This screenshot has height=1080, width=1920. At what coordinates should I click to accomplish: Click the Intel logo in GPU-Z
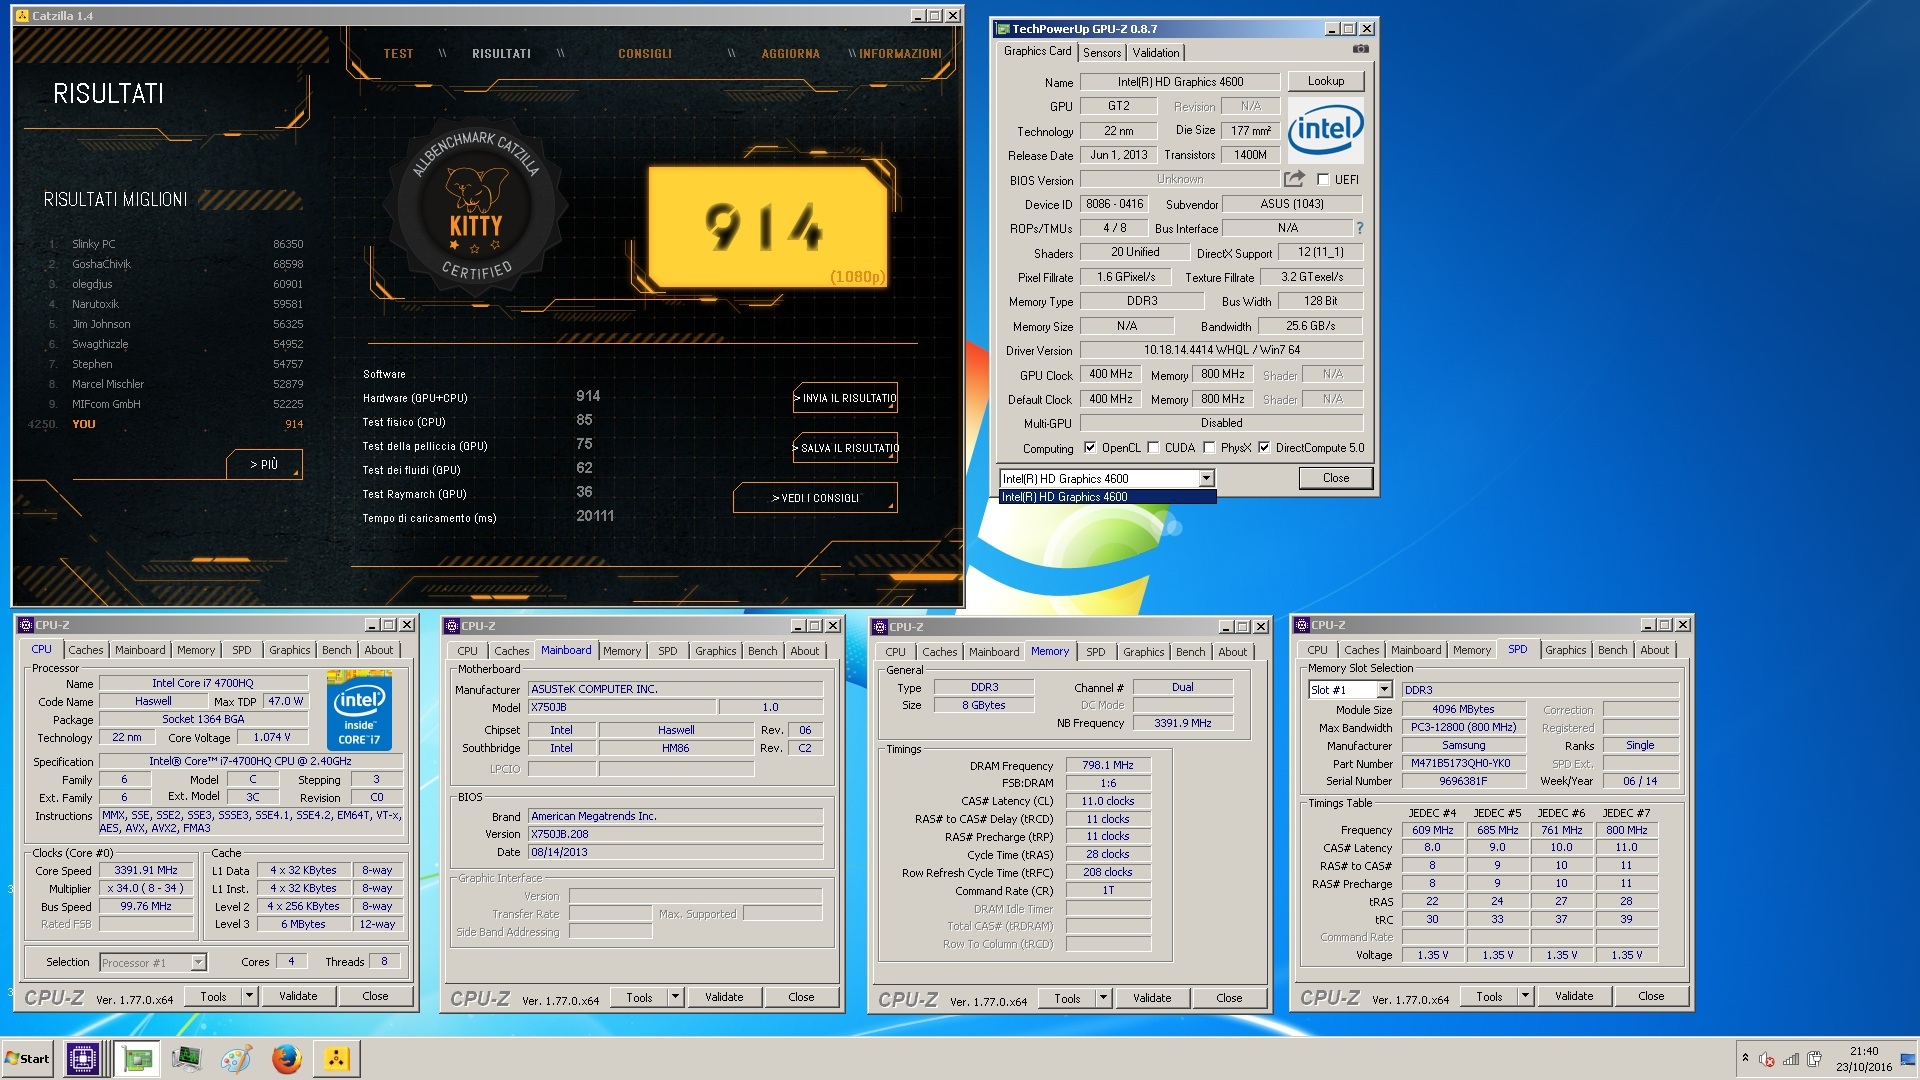click(x=1325, y=130)
